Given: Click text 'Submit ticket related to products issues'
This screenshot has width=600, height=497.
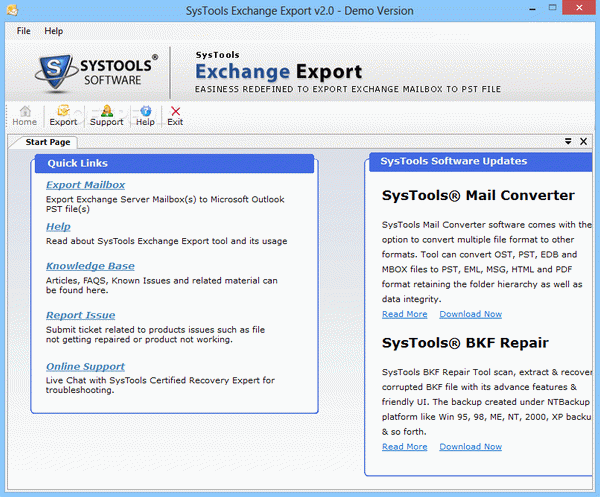Looking at the screenshot, I should point(130,330).
